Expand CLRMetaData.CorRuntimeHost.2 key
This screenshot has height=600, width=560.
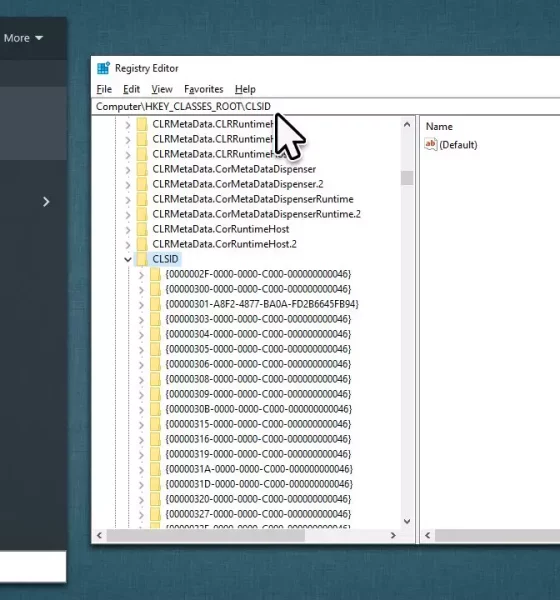pyautogui.click(x=128, y=244)
